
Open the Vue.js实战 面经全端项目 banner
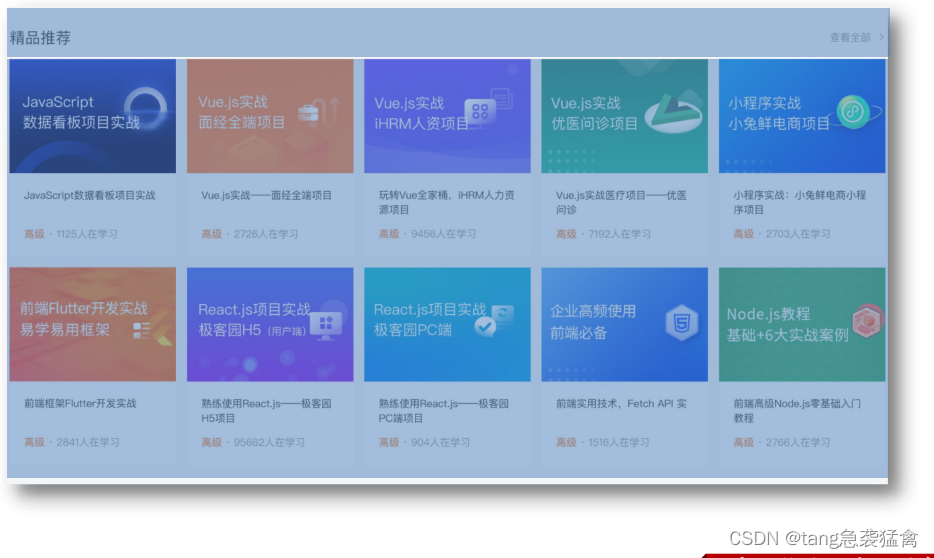(270, 116)
